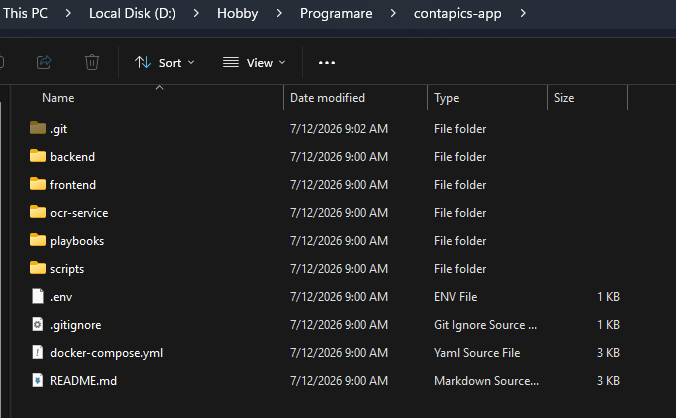Click the 1 KB size of .gitignore
This screenshot has width=676, height=418.
tap(608, 324)
